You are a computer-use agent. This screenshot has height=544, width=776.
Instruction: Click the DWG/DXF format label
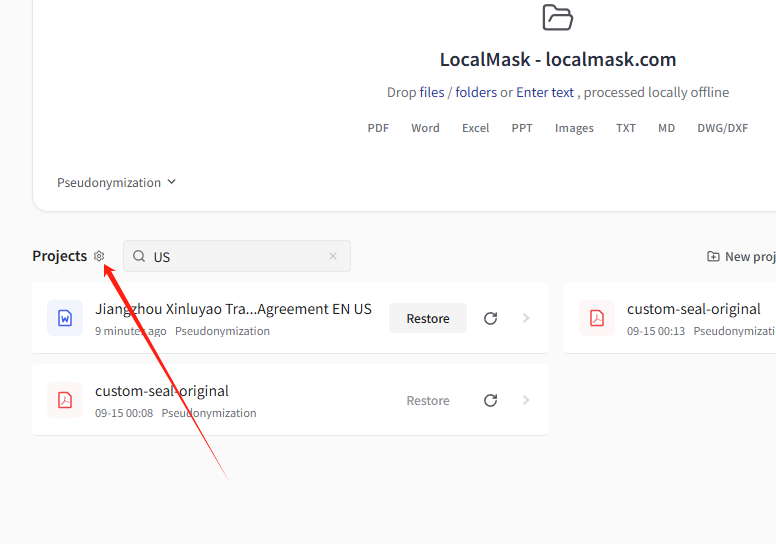(723, 128)
